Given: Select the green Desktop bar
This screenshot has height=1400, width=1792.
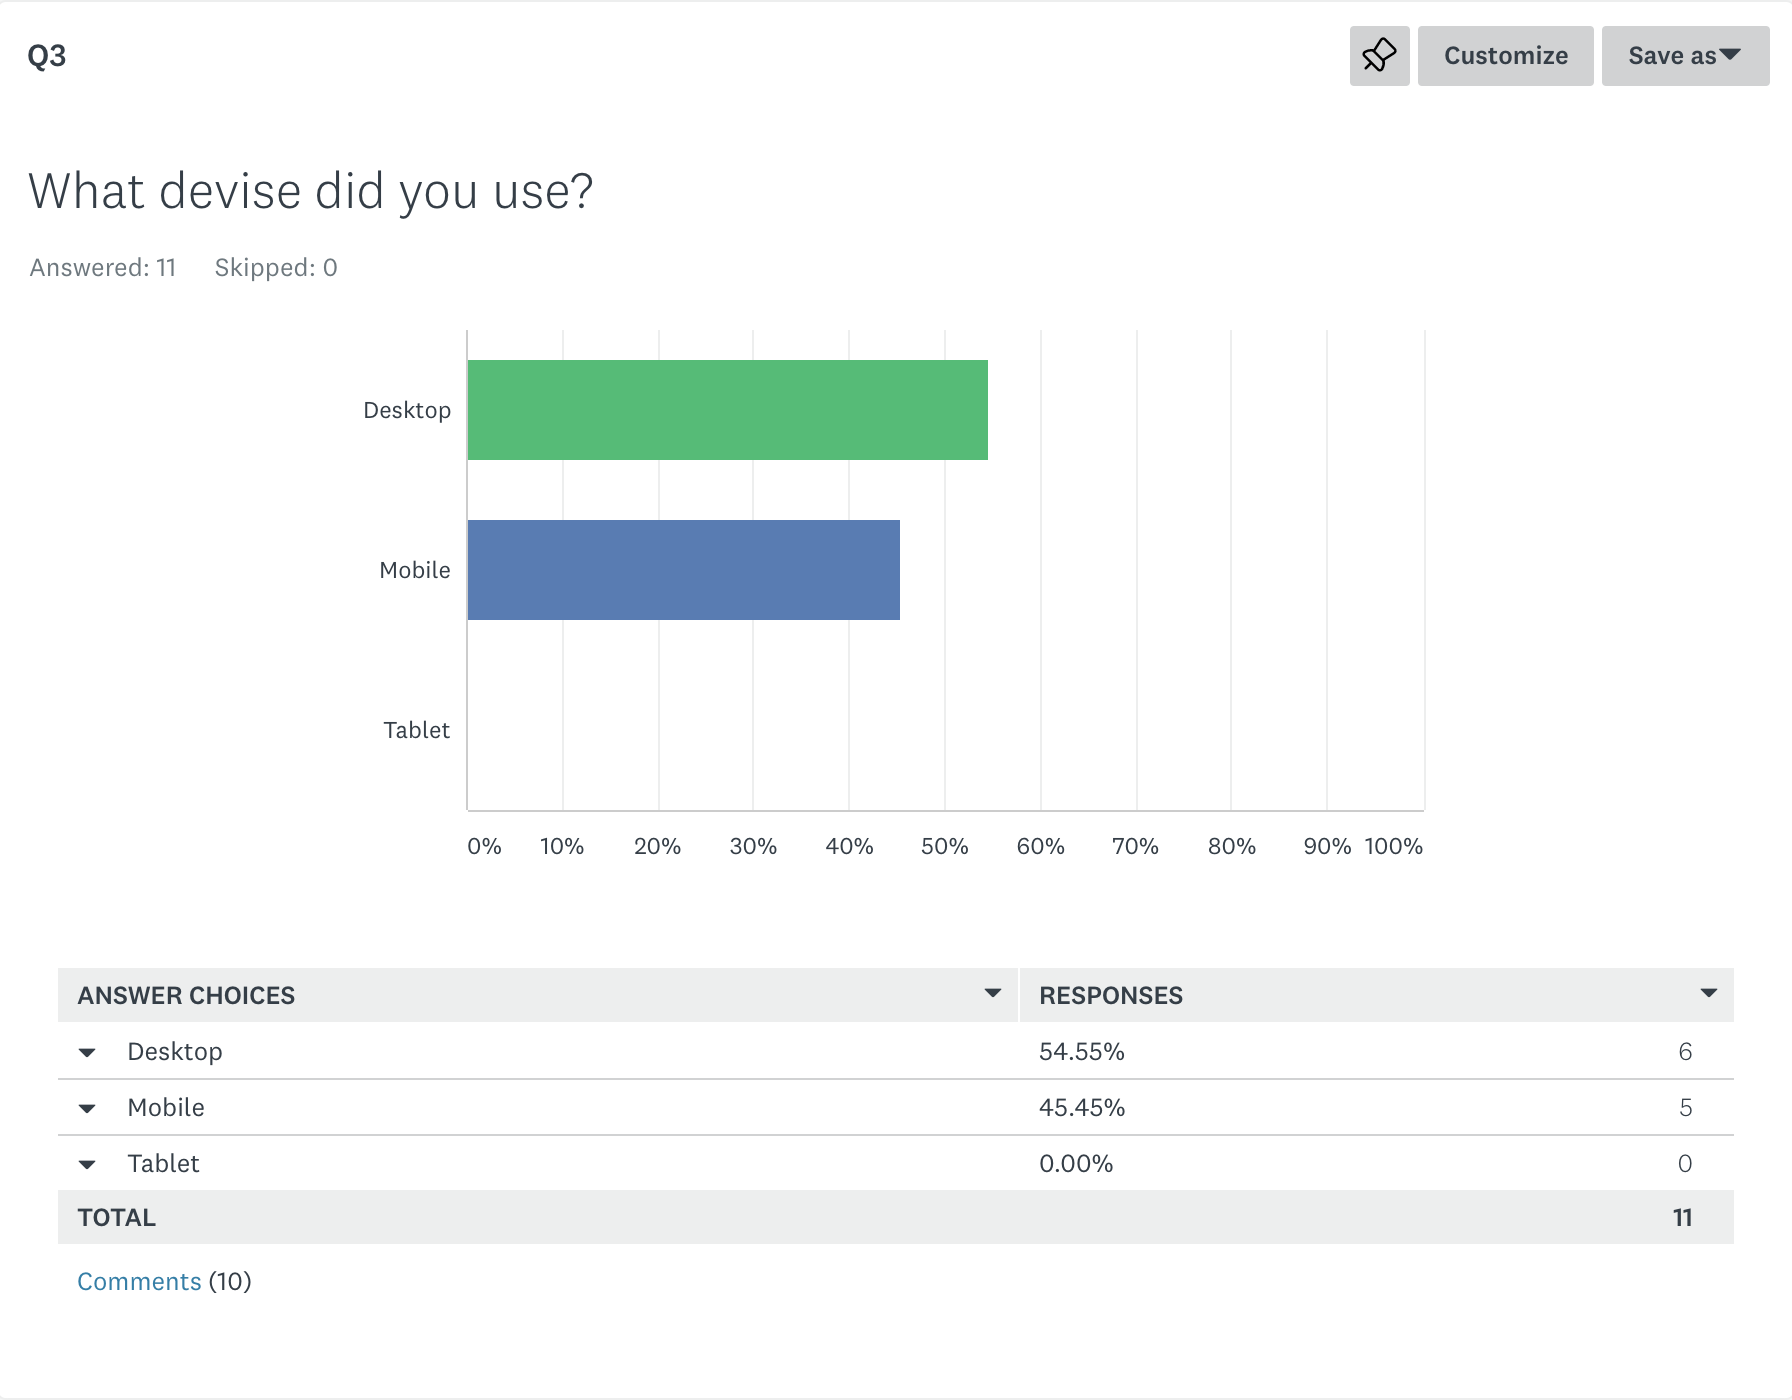Looking at the screenshot, I should 728,410.
